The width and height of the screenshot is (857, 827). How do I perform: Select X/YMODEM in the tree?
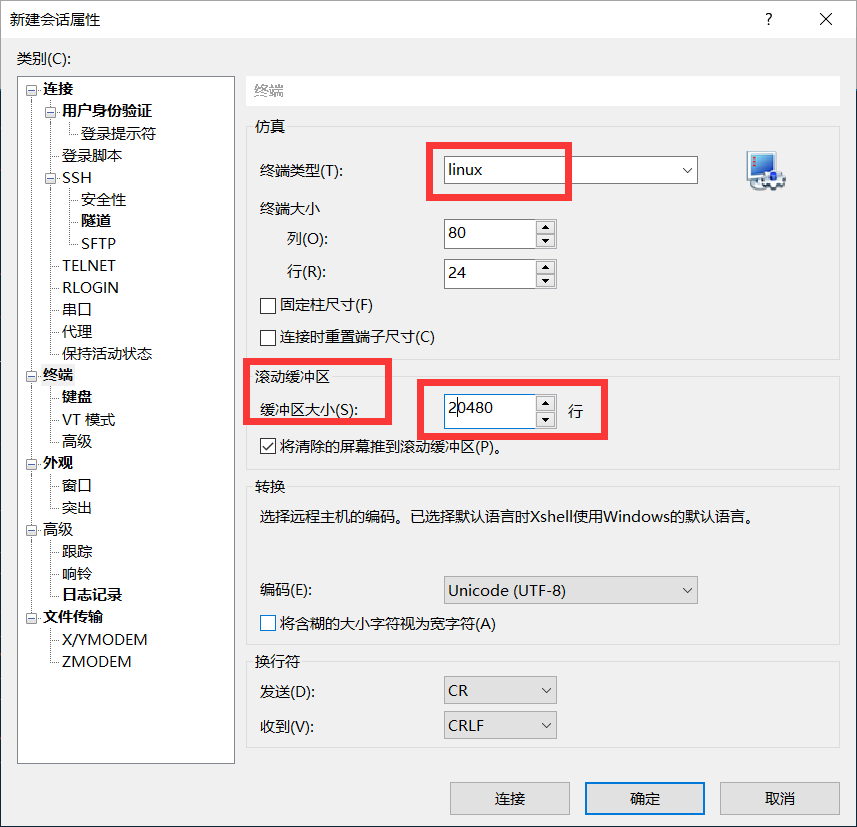pos(104,640)
